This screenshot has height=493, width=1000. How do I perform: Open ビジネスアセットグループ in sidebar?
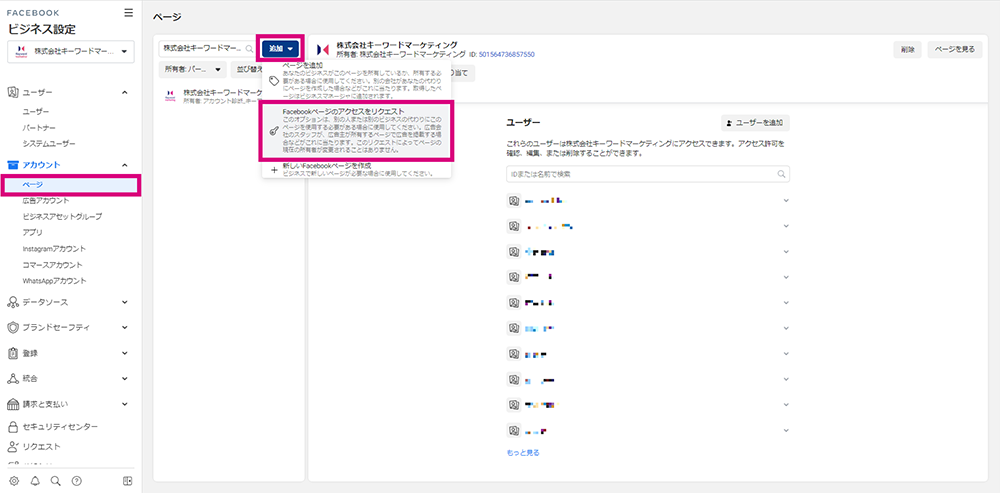pos(62,217)
